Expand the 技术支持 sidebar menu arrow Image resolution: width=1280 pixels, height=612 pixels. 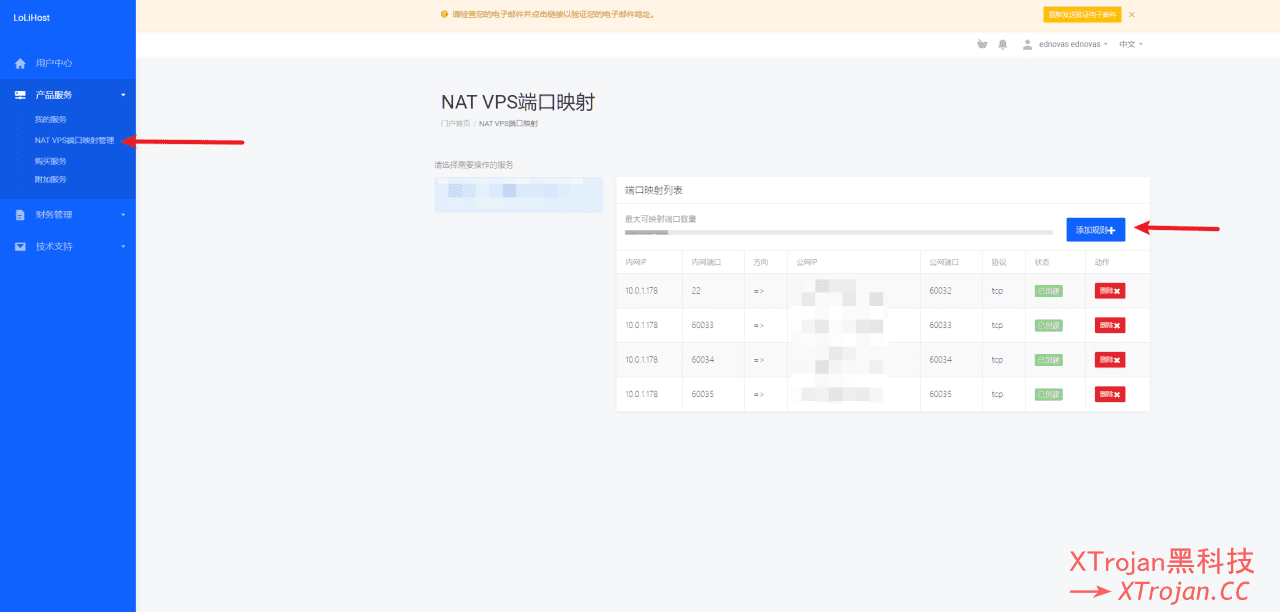[x=123, y=246]
